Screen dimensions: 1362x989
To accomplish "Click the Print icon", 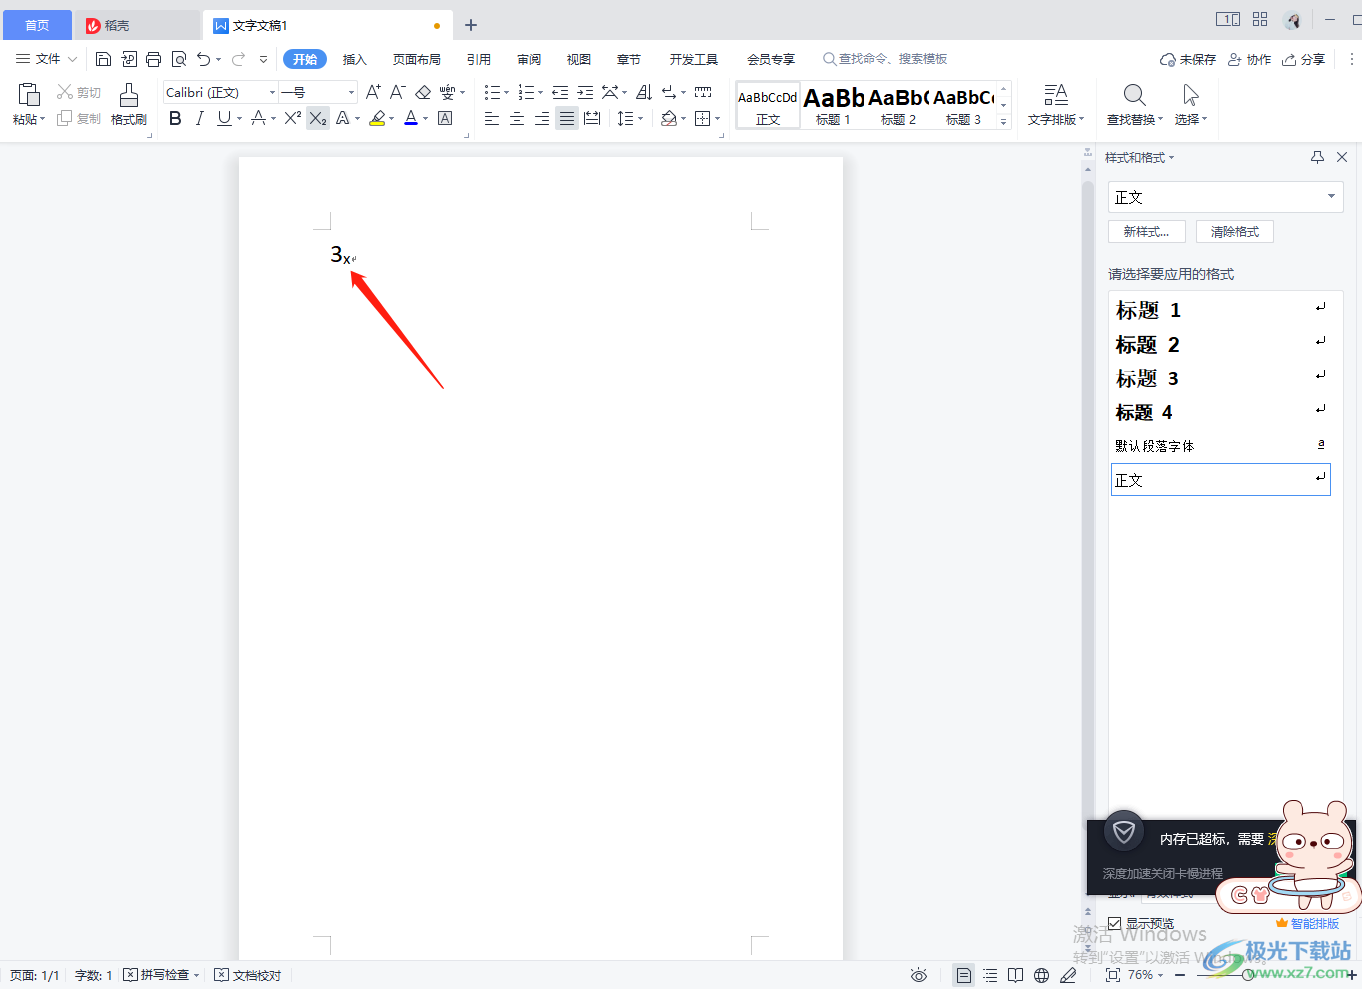I will 153,59.
